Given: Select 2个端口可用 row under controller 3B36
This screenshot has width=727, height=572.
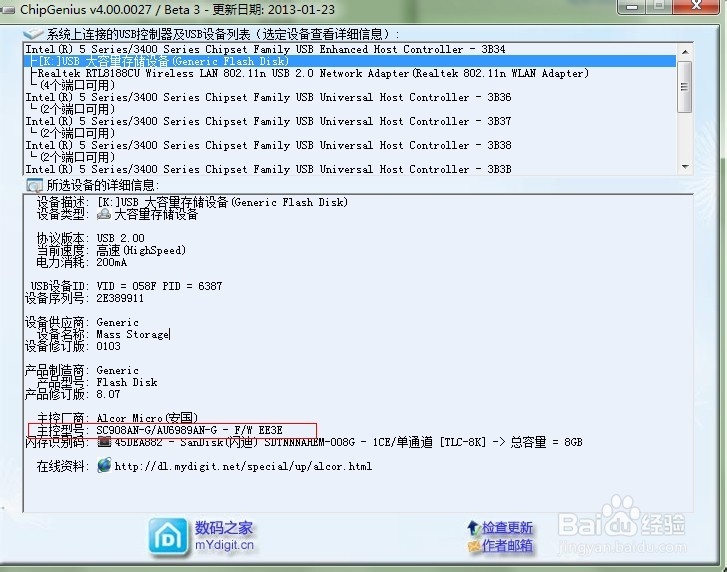Looking at the screenshot, I should coord(350,109).
